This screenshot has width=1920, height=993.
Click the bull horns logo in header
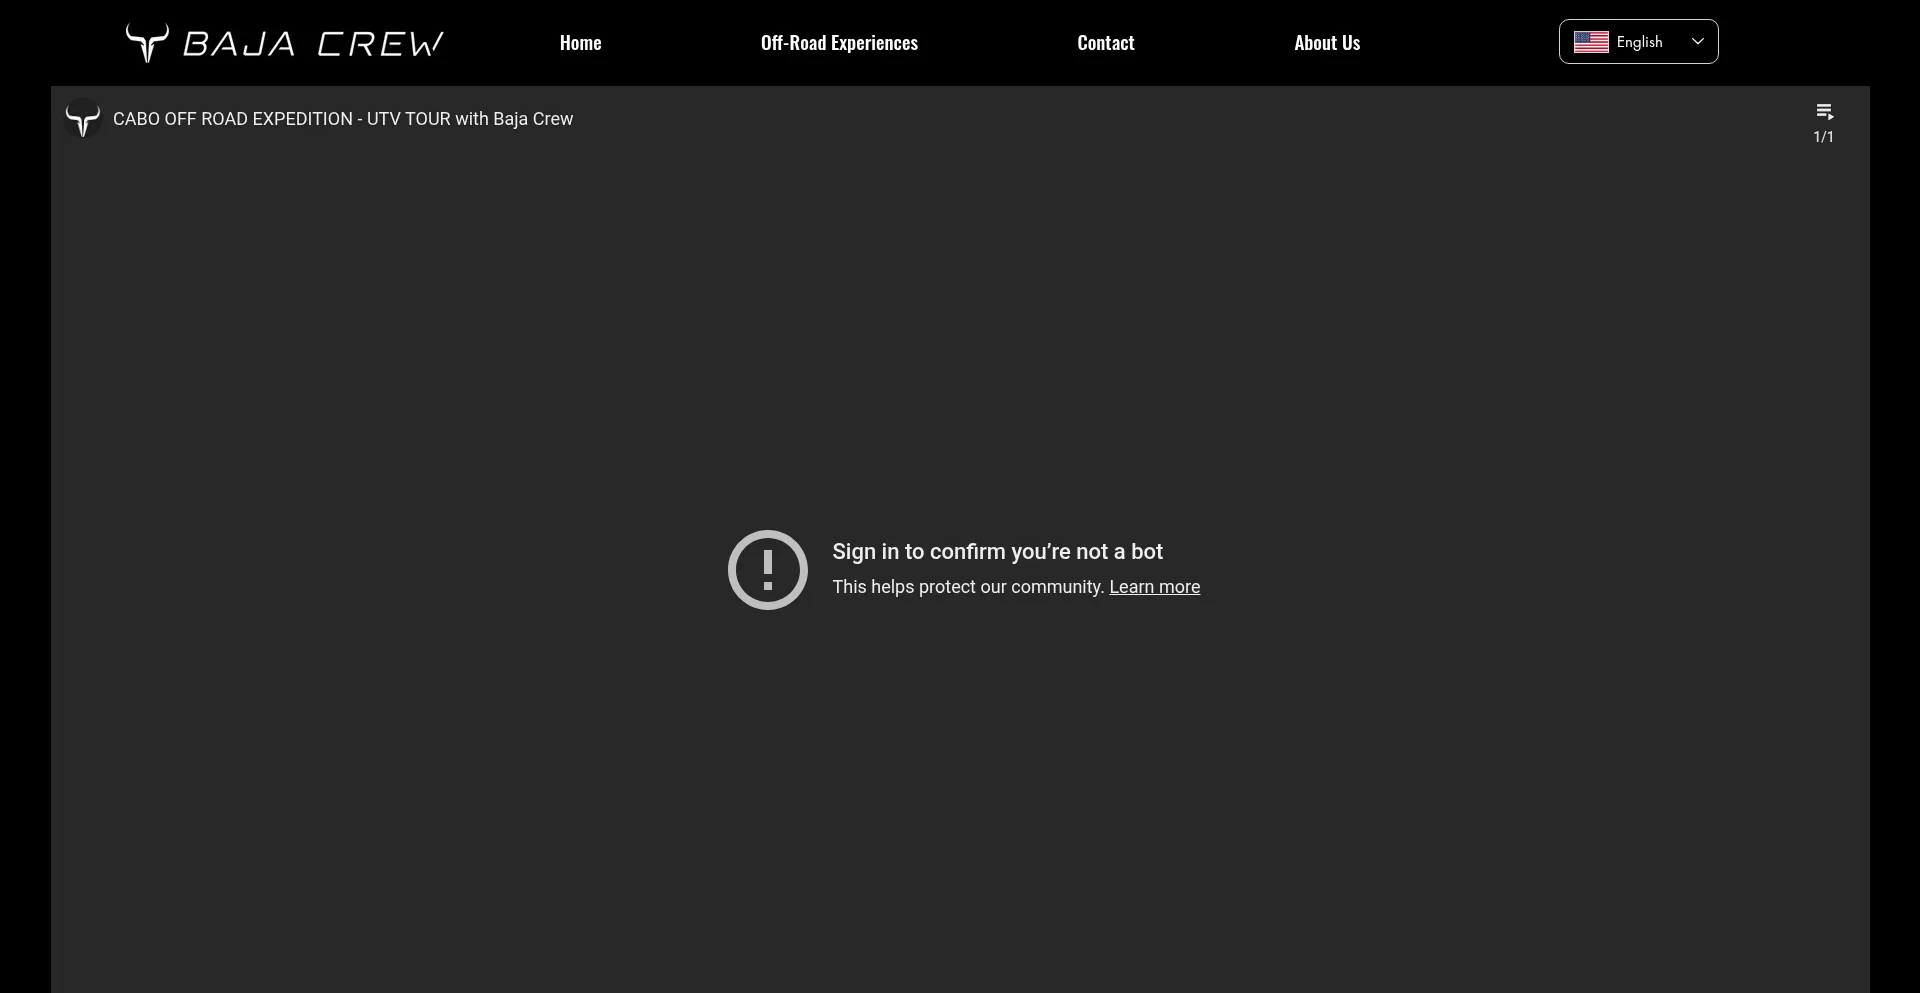tap(147, 43)
